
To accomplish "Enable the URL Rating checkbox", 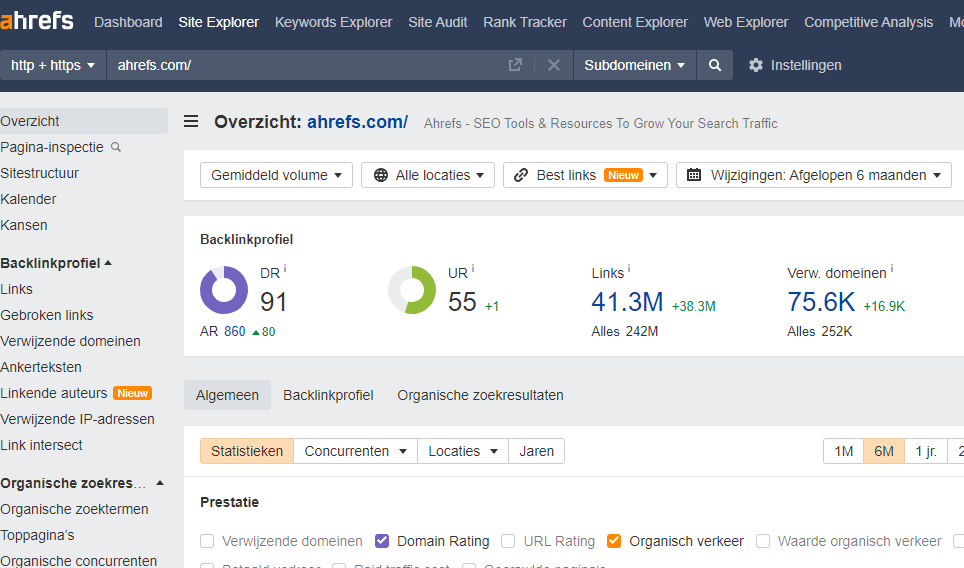I will (x=508, y=541).
